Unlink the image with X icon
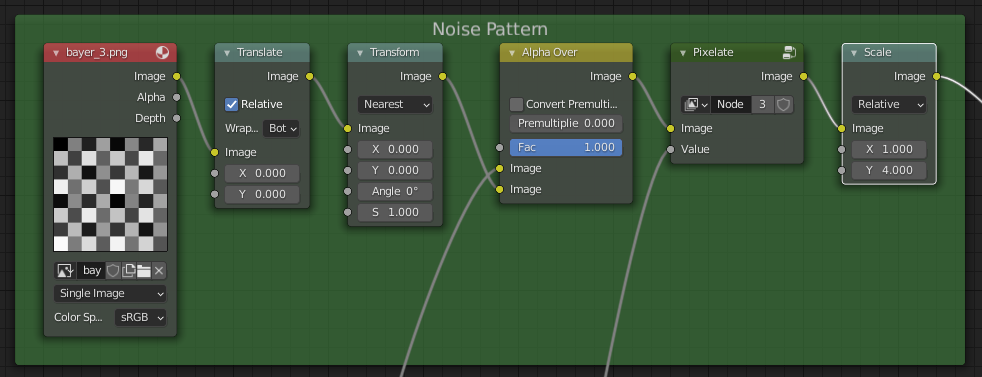 [159, 271]
